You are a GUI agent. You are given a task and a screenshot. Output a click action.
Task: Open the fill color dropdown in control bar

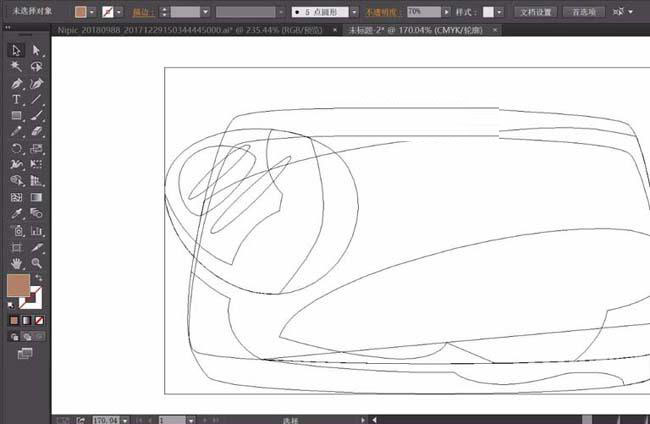click(x=93, y=12)
